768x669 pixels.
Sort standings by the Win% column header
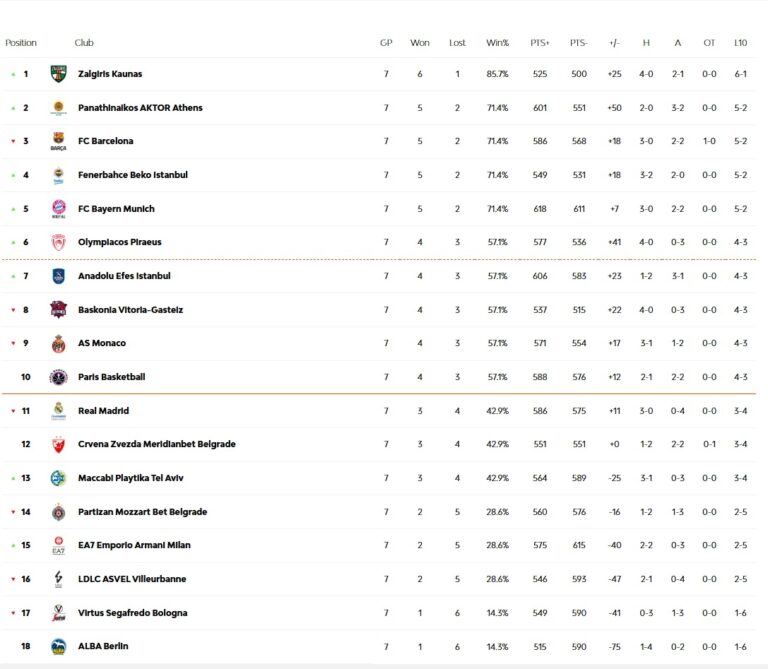click(497, 43)
